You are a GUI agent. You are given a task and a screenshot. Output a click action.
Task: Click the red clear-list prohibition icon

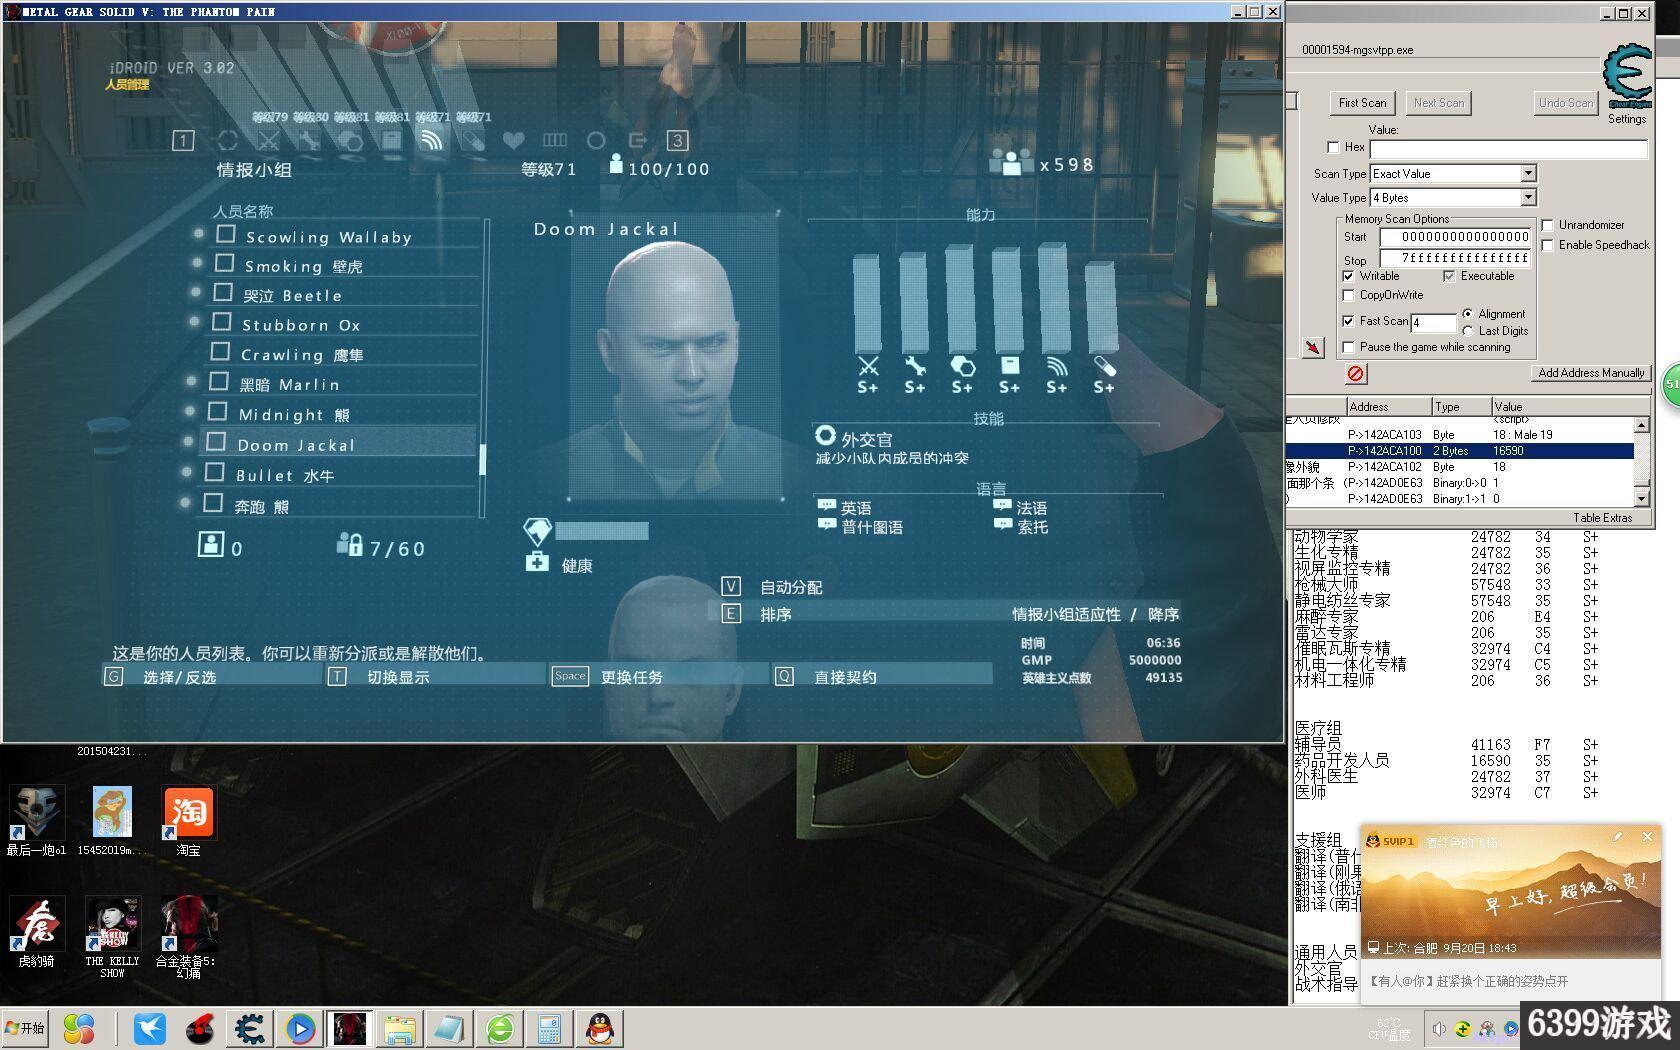click(x=1355, y=373)
